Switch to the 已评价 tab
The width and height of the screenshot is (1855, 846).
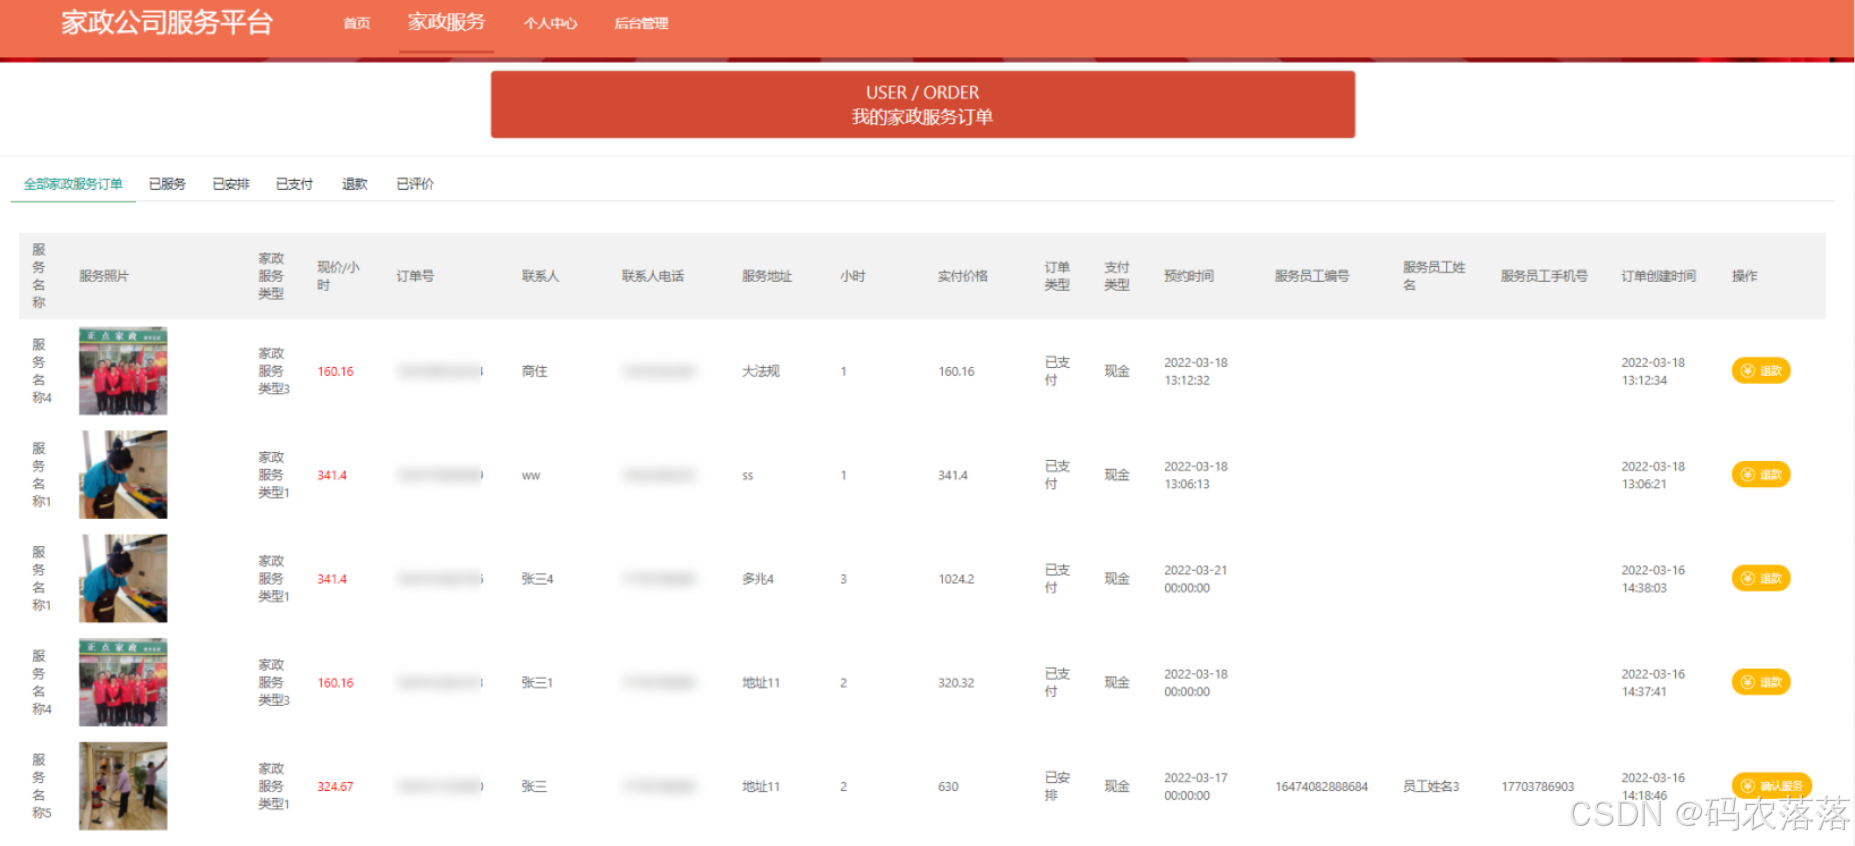415,184
